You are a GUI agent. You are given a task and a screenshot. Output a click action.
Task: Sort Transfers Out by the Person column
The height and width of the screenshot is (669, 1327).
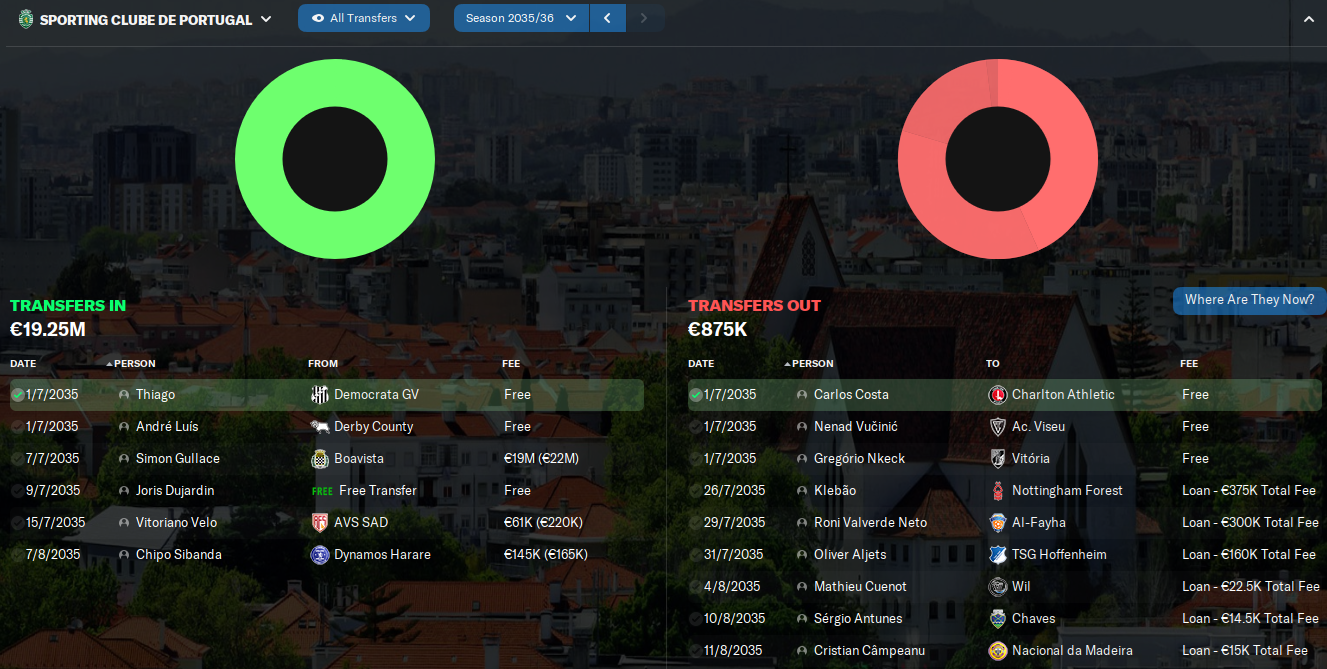tap(812, 364)
